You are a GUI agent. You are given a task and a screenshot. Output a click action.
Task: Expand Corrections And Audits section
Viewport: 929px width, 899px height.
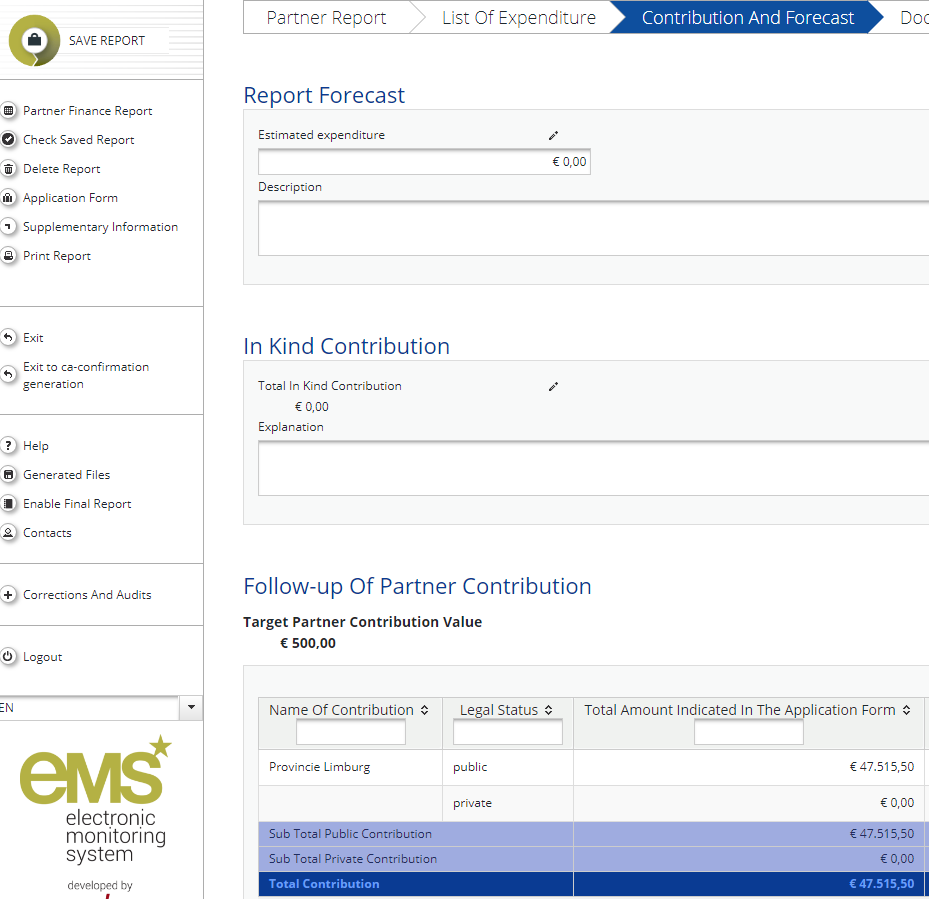(9, 595)
